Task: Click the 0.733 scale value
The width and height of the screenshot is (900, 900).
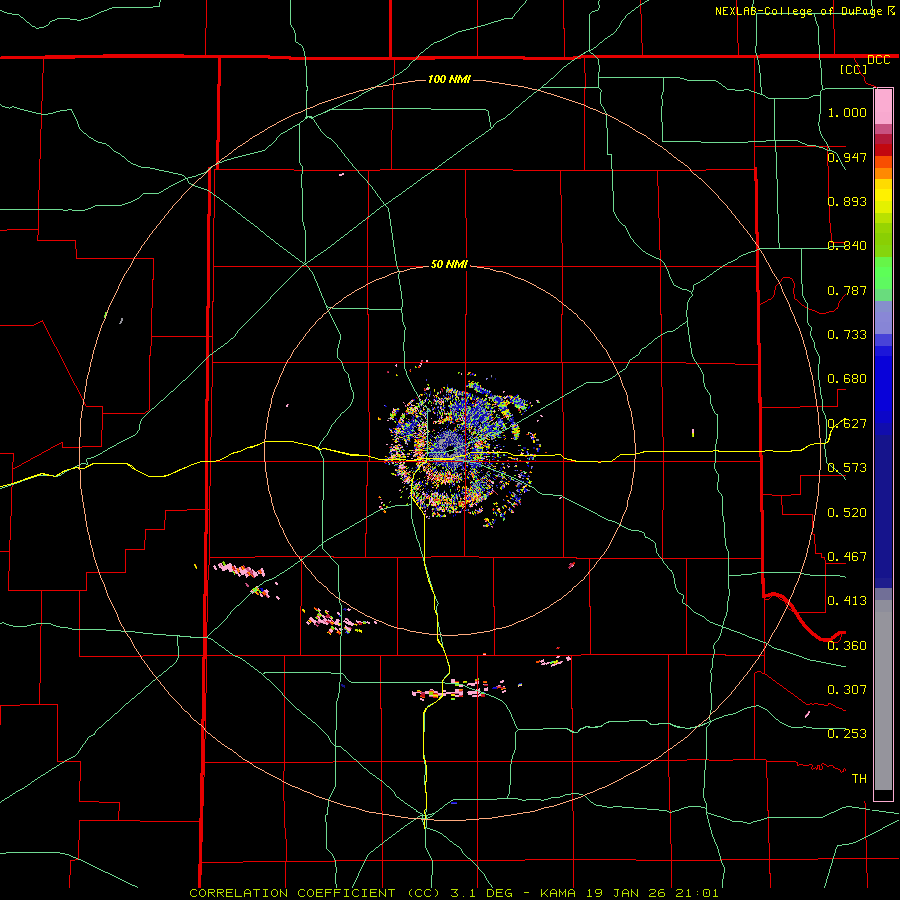Action: click(847, 334)
